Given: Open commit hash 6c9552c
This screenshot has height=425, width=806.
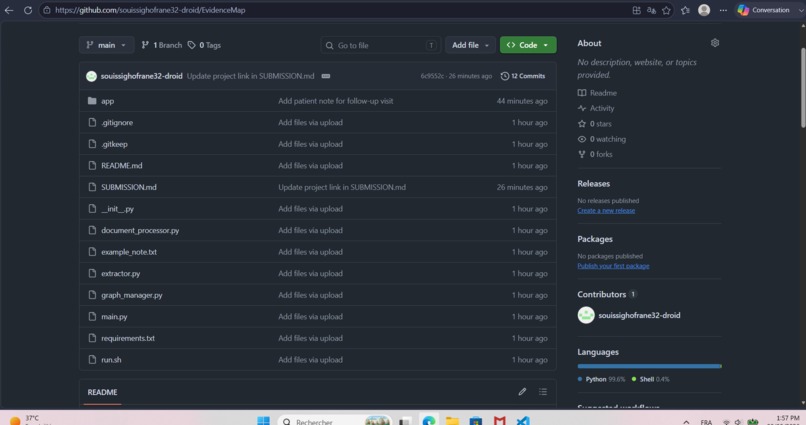Looking at the screenshot, I should pyautogui.click(x=432, y=76).
